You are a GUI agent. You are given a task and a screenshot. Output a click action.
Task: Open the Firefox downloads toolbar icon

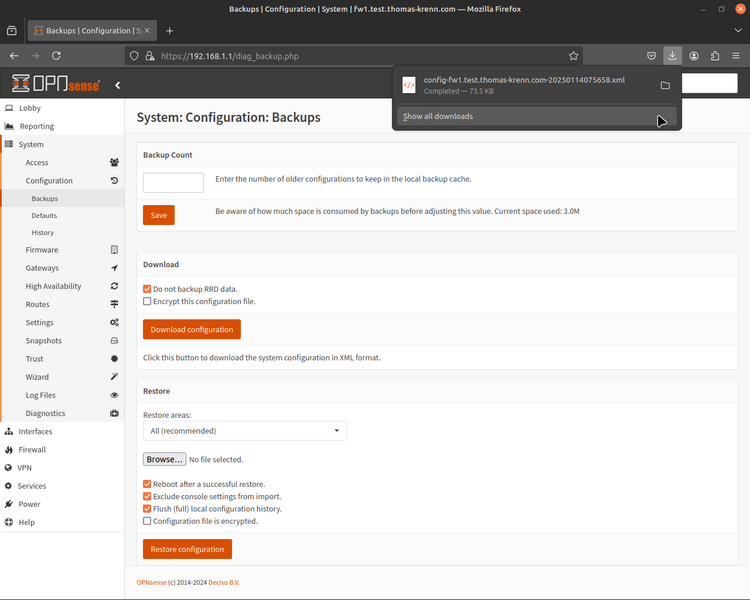coord(672,56)
